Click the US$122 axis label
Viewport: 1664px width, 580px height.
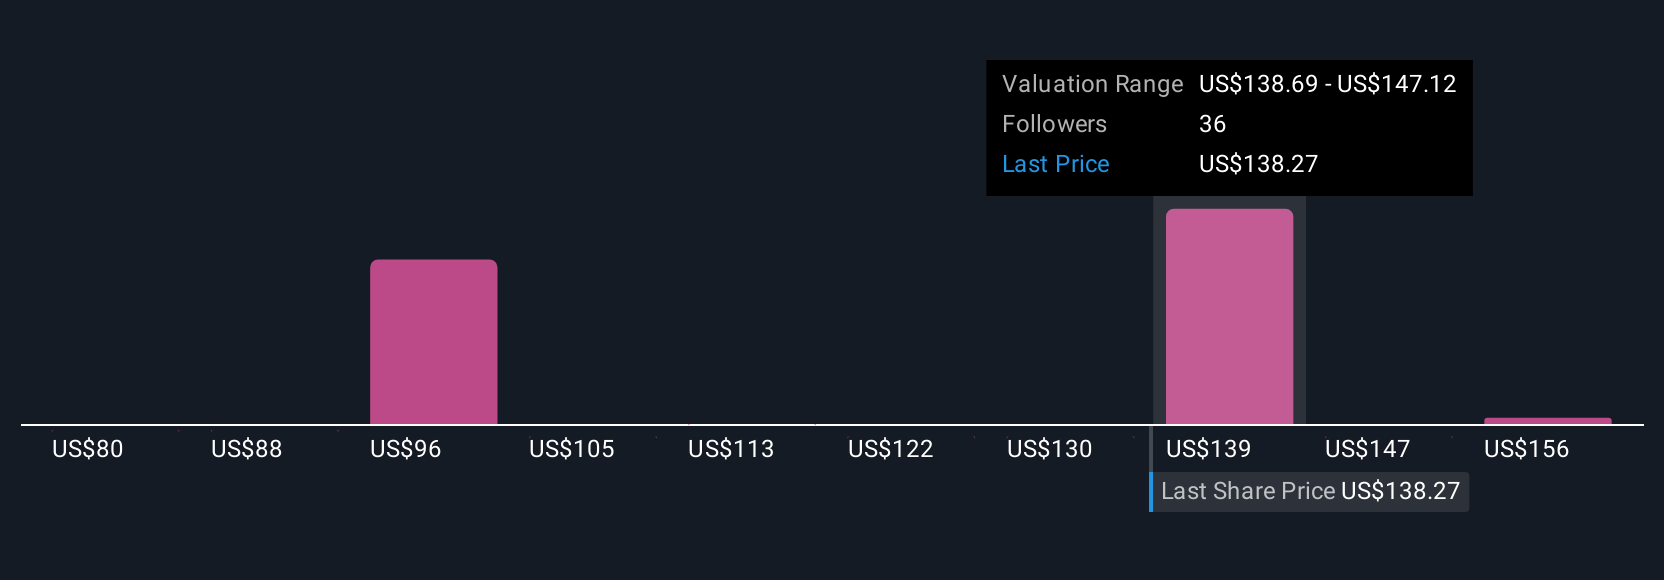pyautogui.click(x=890, y=449)
